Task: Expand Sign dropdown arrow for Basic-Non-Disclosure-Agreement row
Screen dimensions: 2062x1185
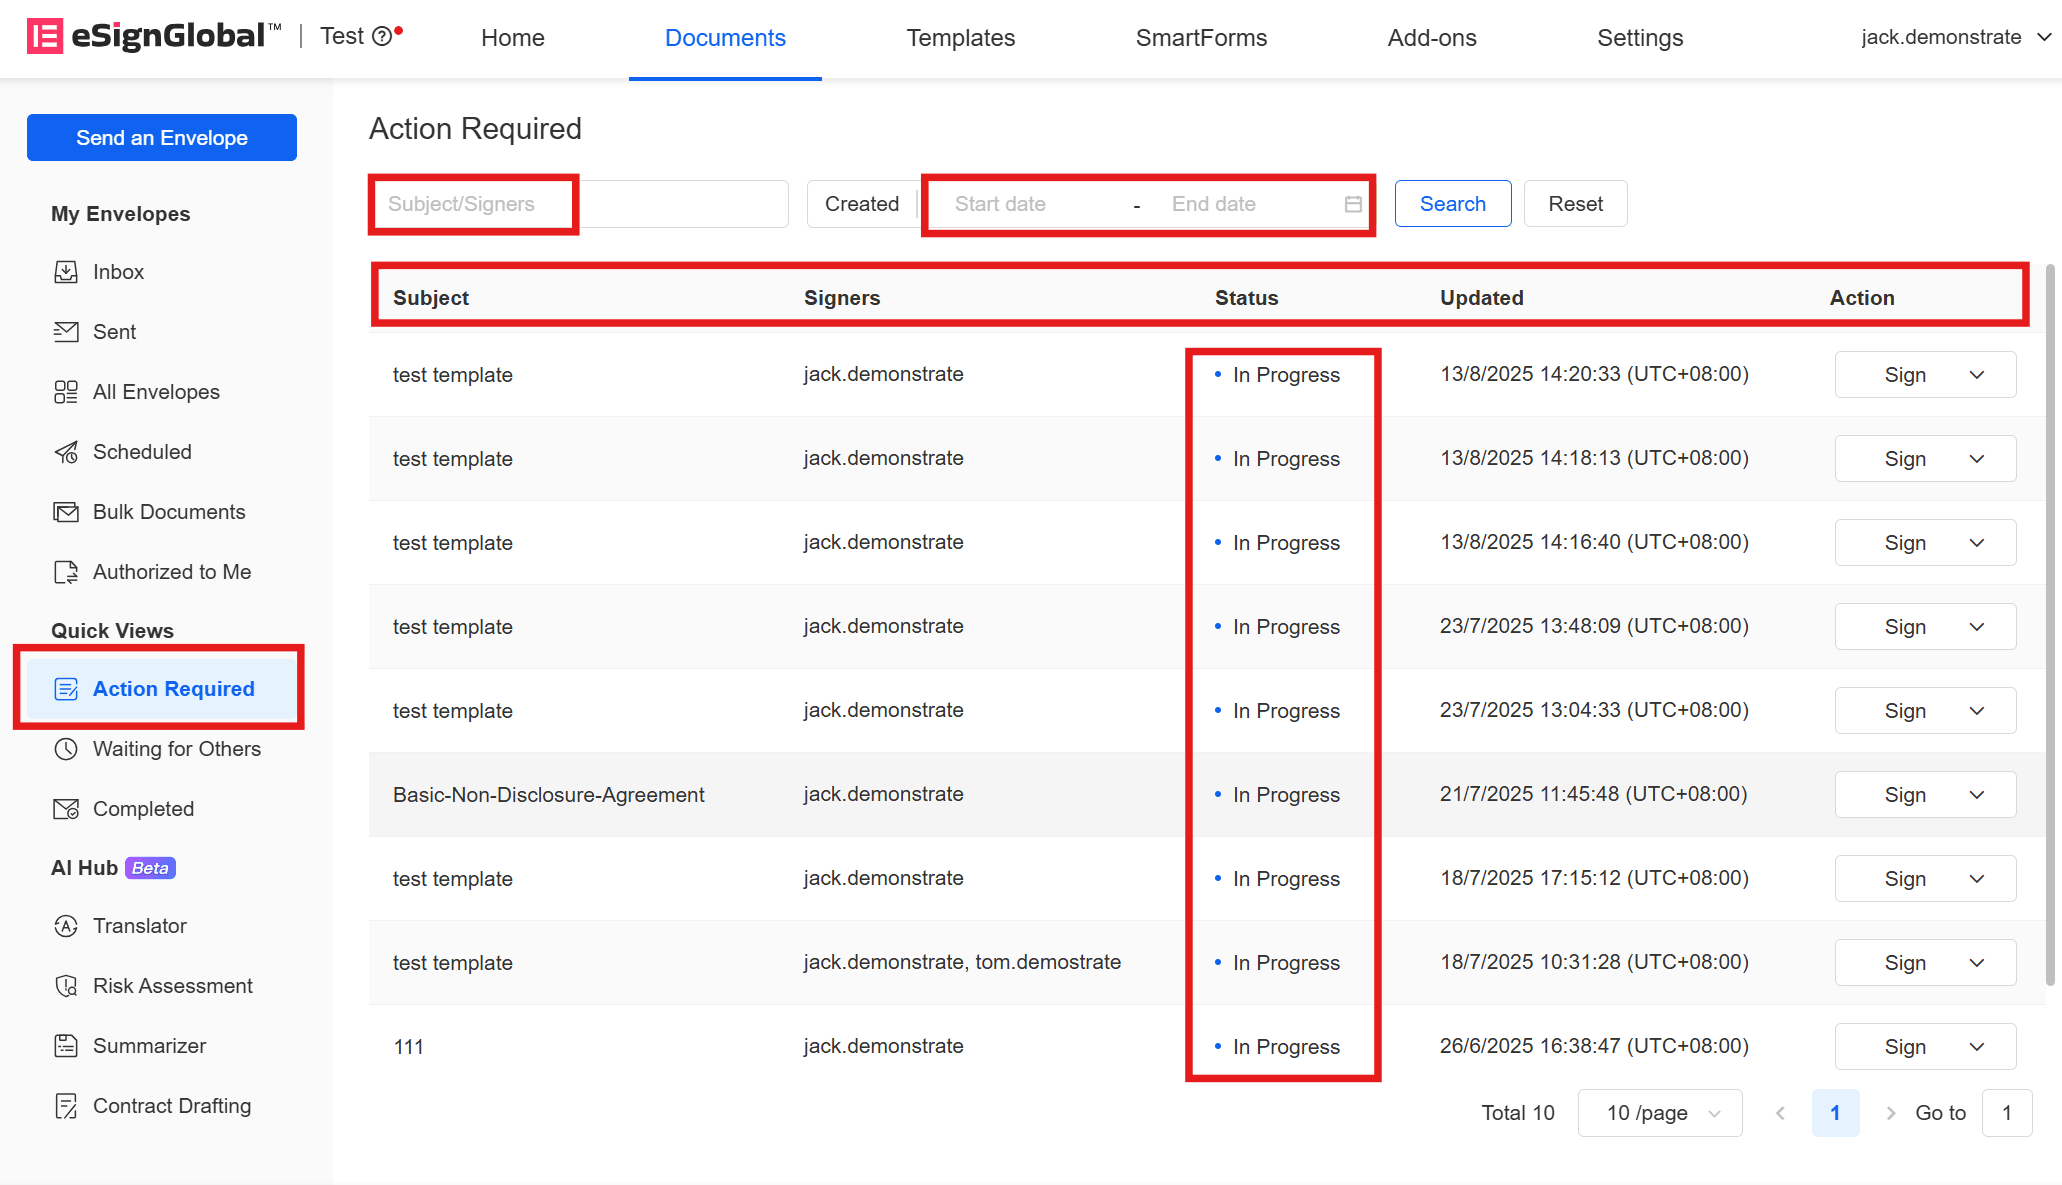Action: 1977,795
